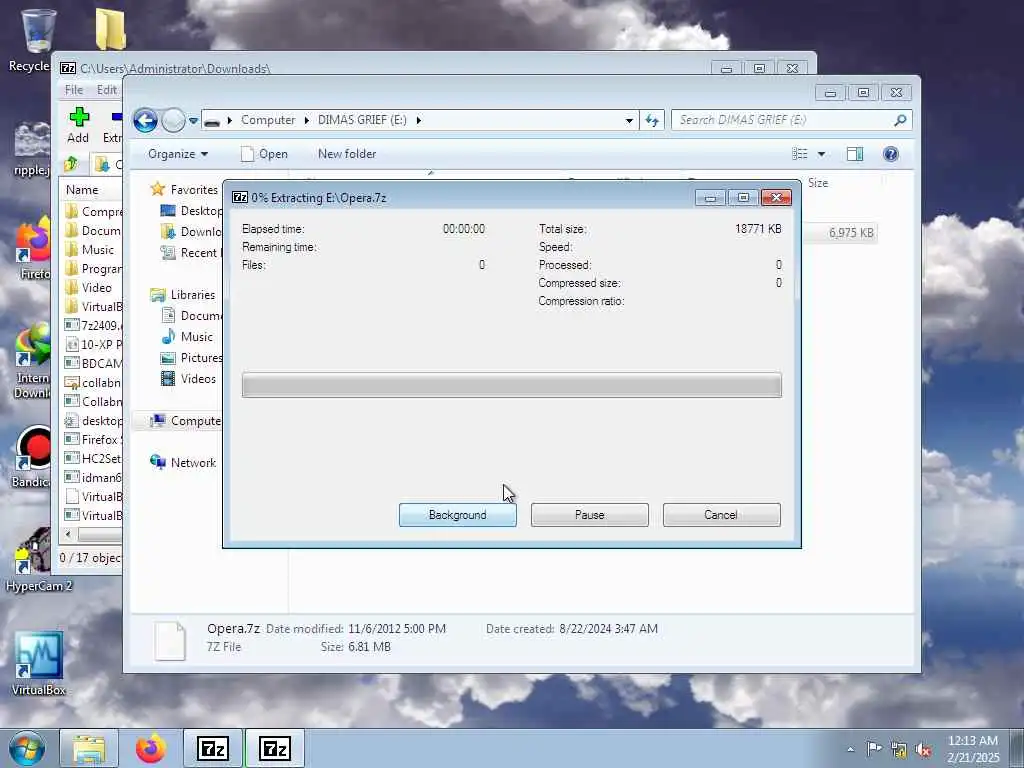Click Action Center flag tray icon
The width and height of the screenshot is (1024, 768).
[x=874, y=748]
